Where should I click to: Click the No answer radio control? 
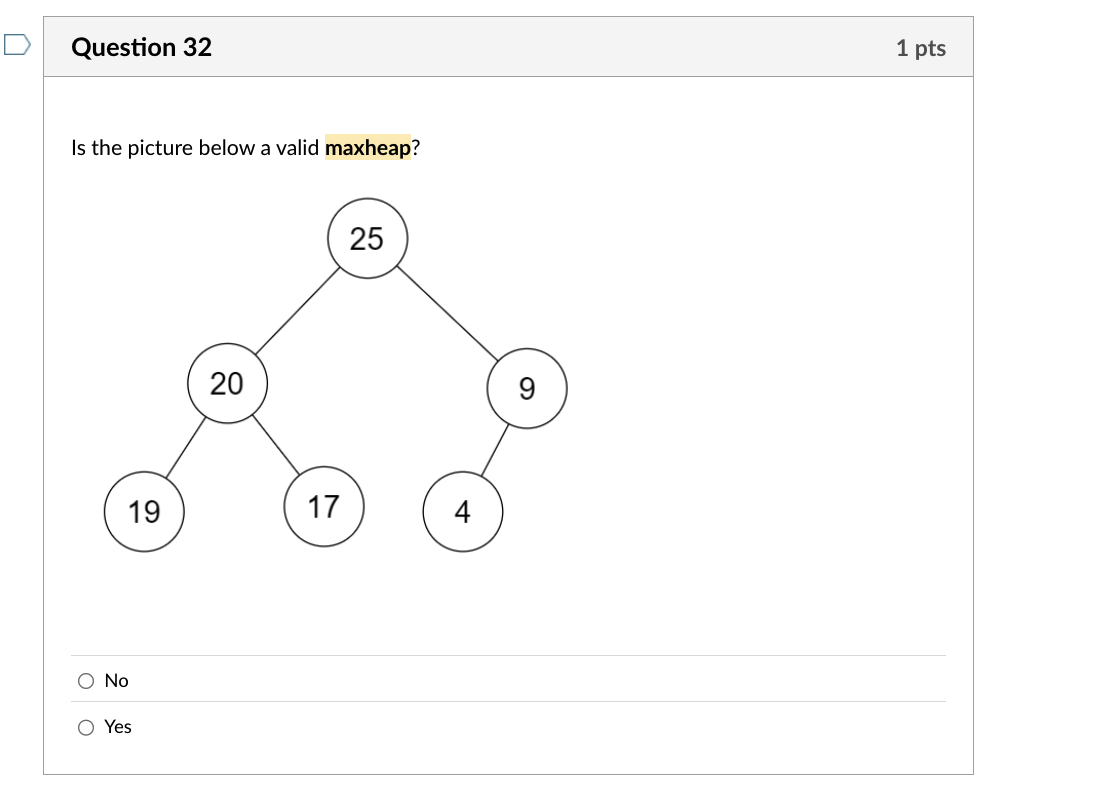pyautogui.click(x=85, y=680)
